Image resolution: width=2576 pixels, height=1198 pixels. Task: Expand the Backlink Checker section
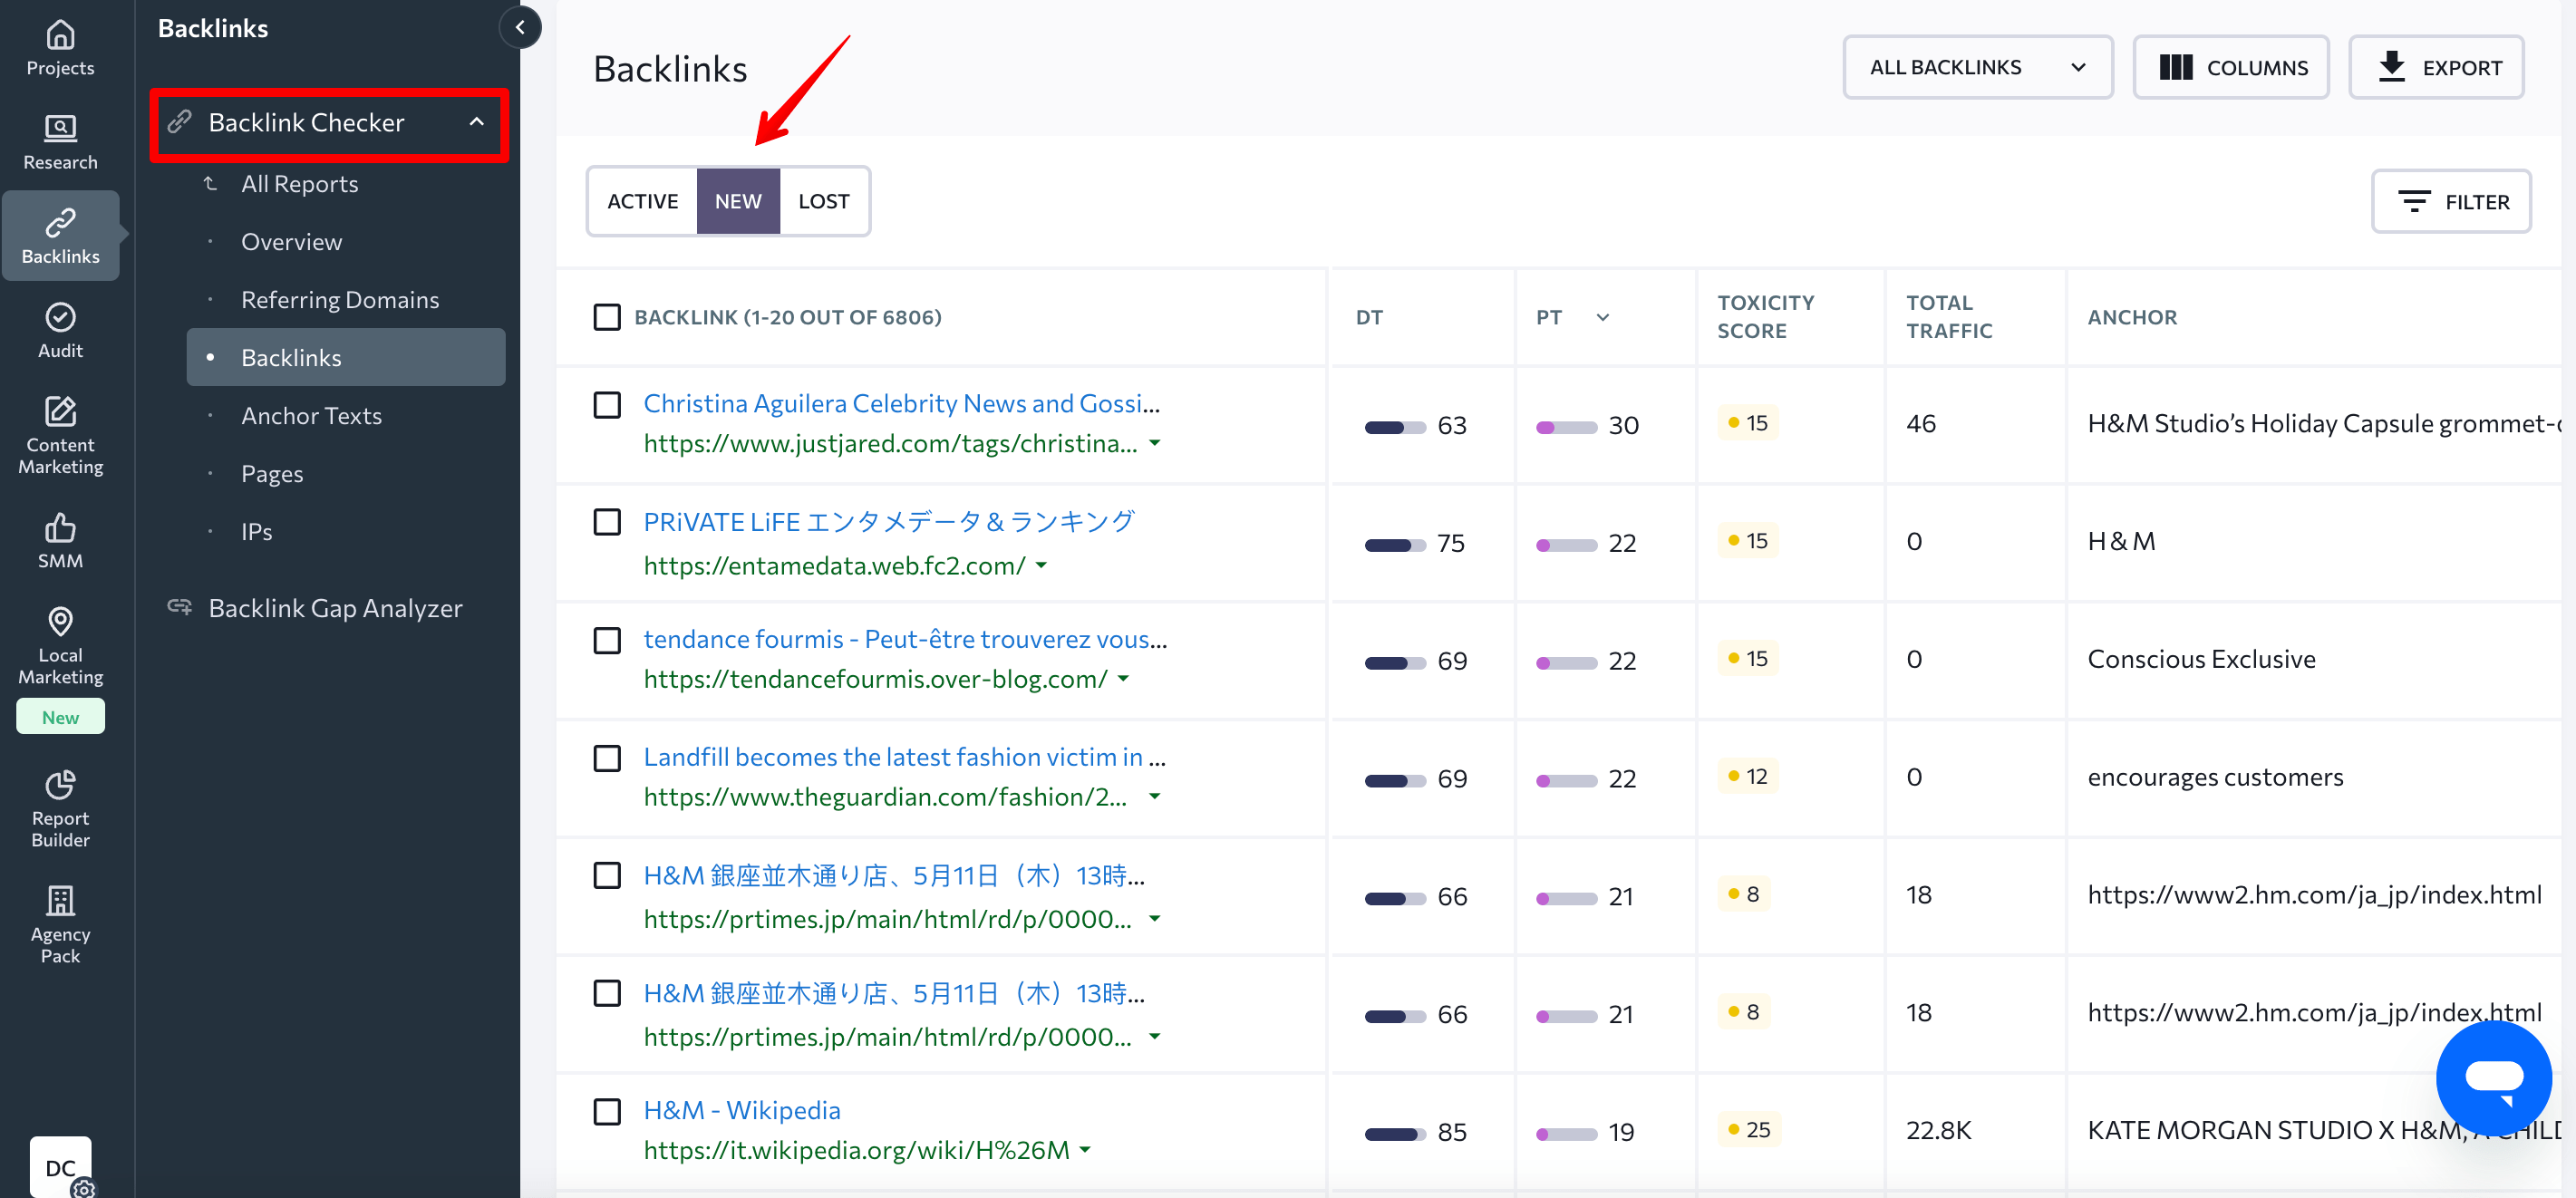pos(328,123)
